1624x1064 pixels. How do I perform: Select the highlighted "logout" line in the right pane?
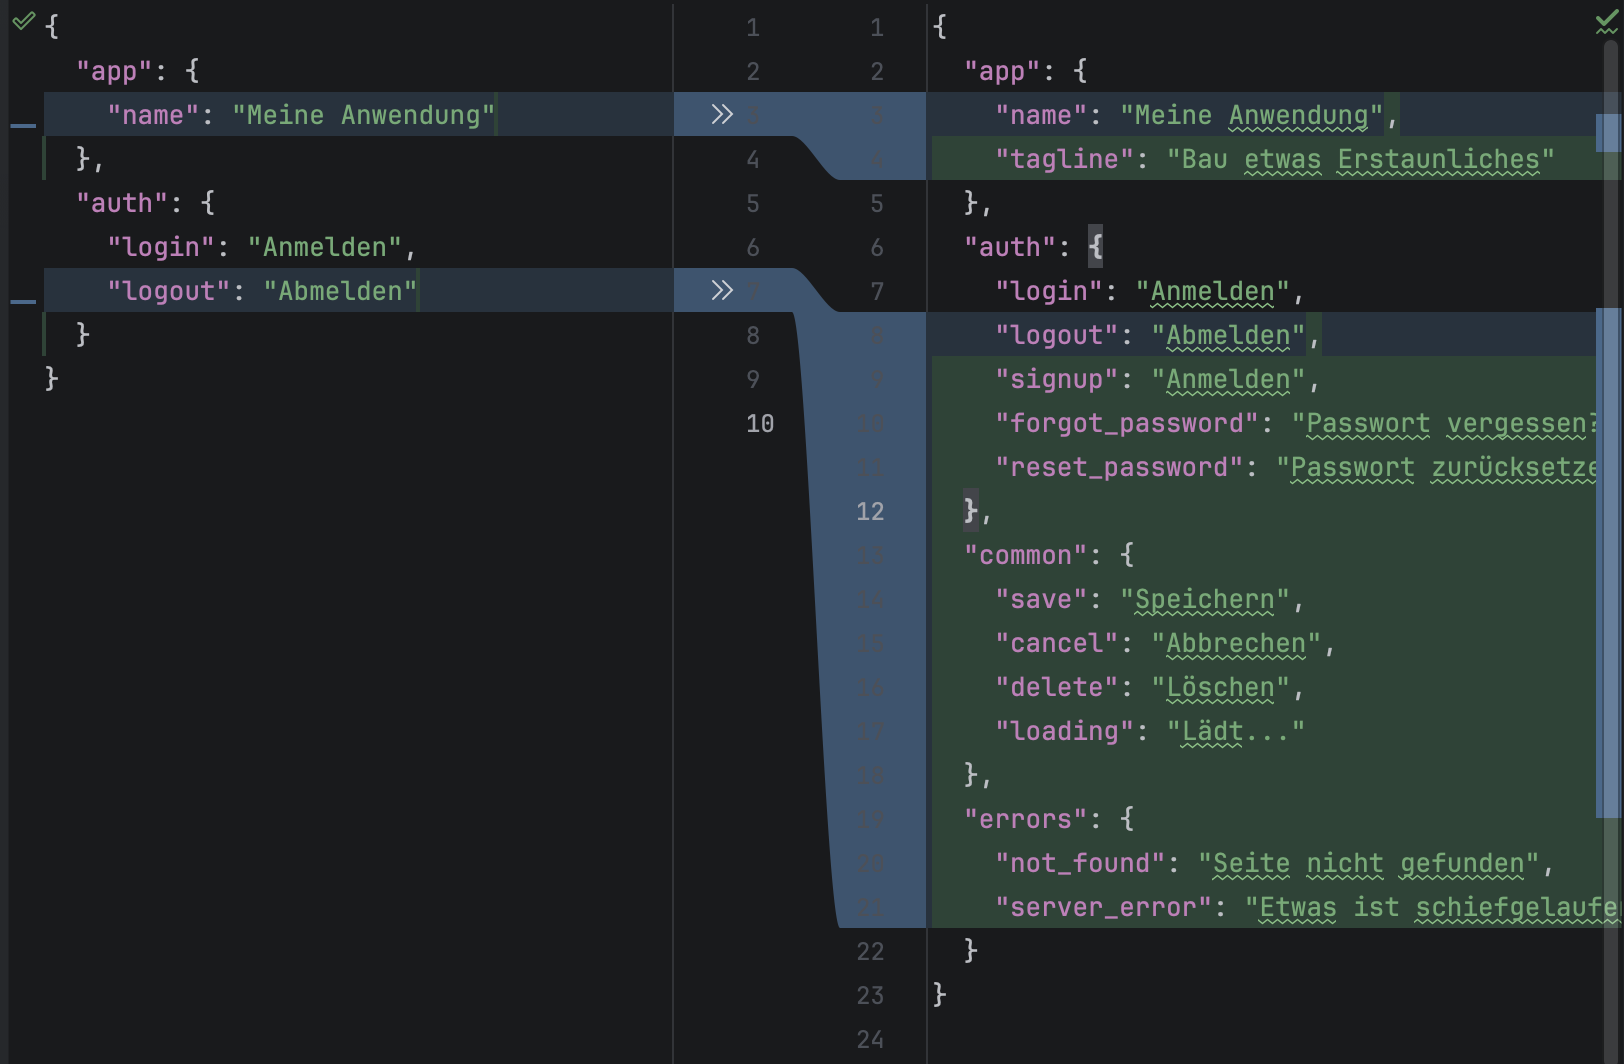coord(1150,335)
